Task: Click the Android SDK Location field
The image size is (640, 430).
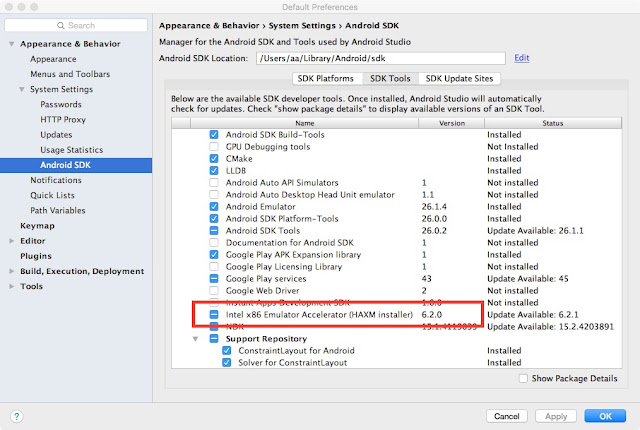Action: [381, 58]
